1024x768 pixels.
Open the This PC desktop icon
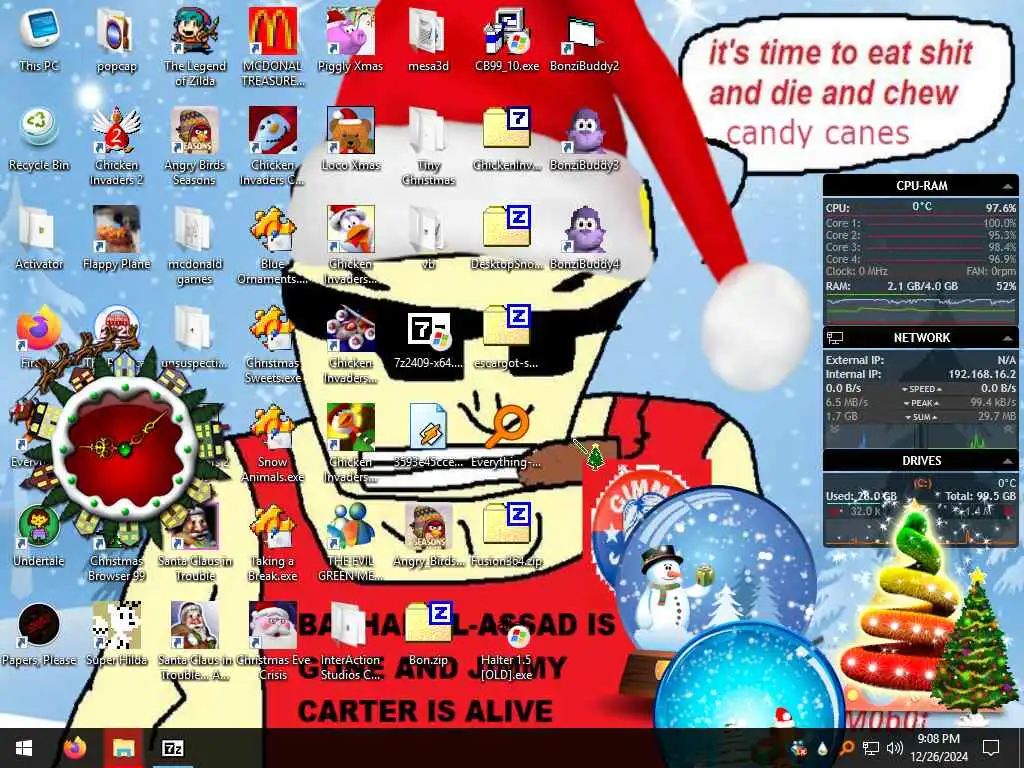(x=39, y=40)
